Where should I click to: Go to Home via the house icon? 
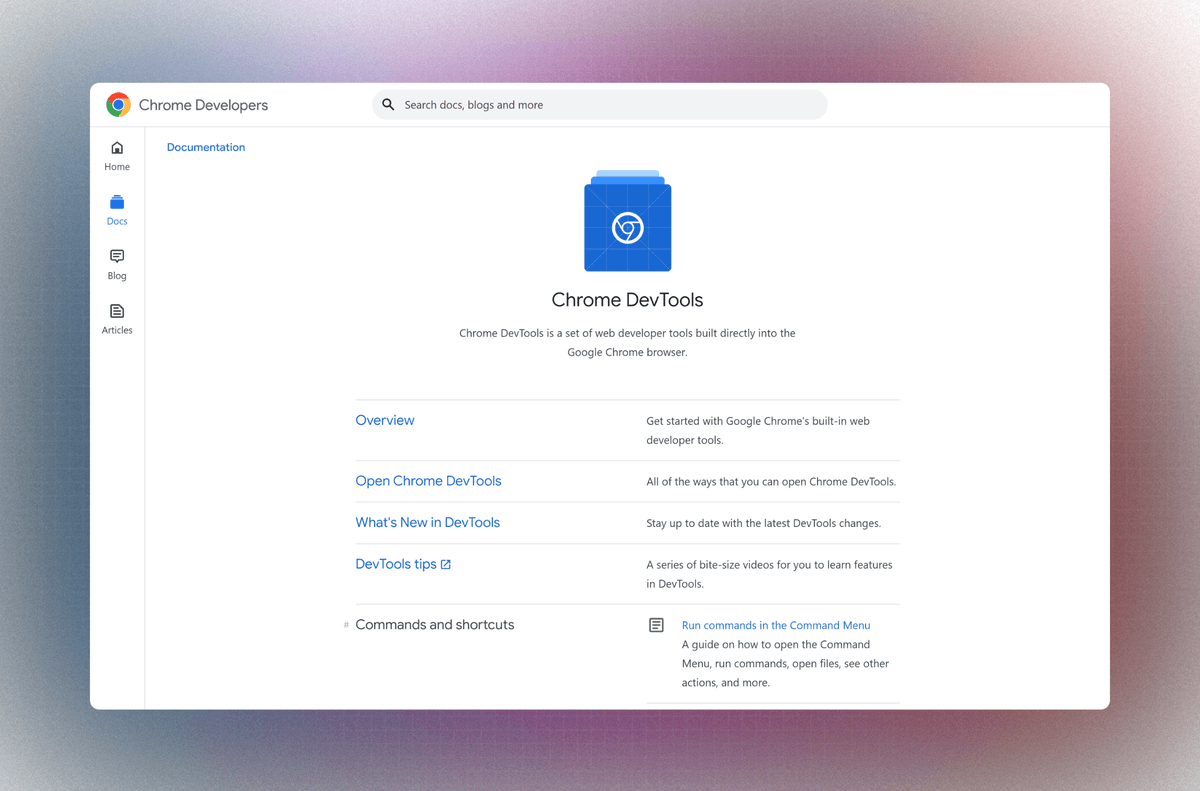click(x=117, y=148)
